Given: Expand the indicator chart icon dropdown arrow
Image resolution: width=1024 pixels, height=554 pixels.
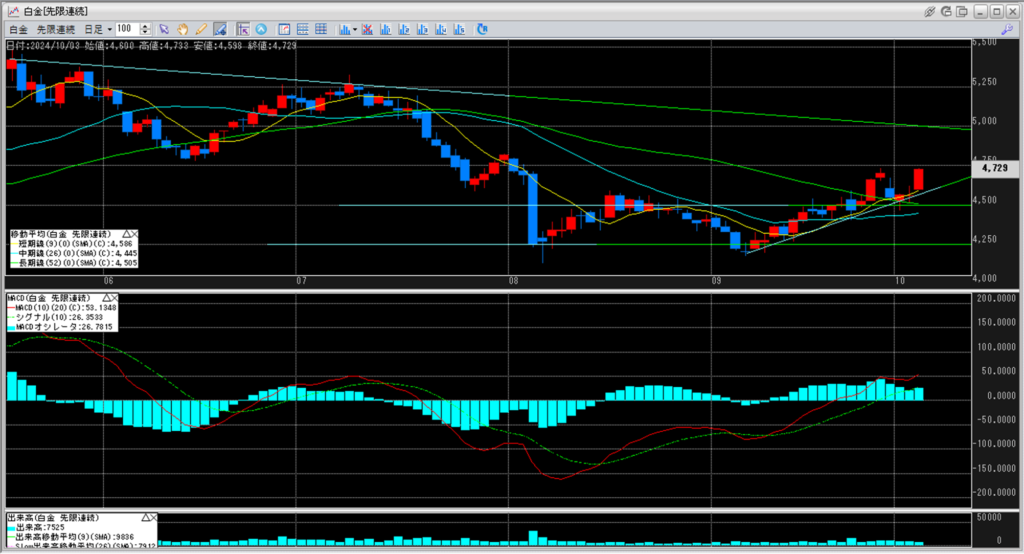Looking at the screenshot, I should pyautogui.click(x=356, y=29).
